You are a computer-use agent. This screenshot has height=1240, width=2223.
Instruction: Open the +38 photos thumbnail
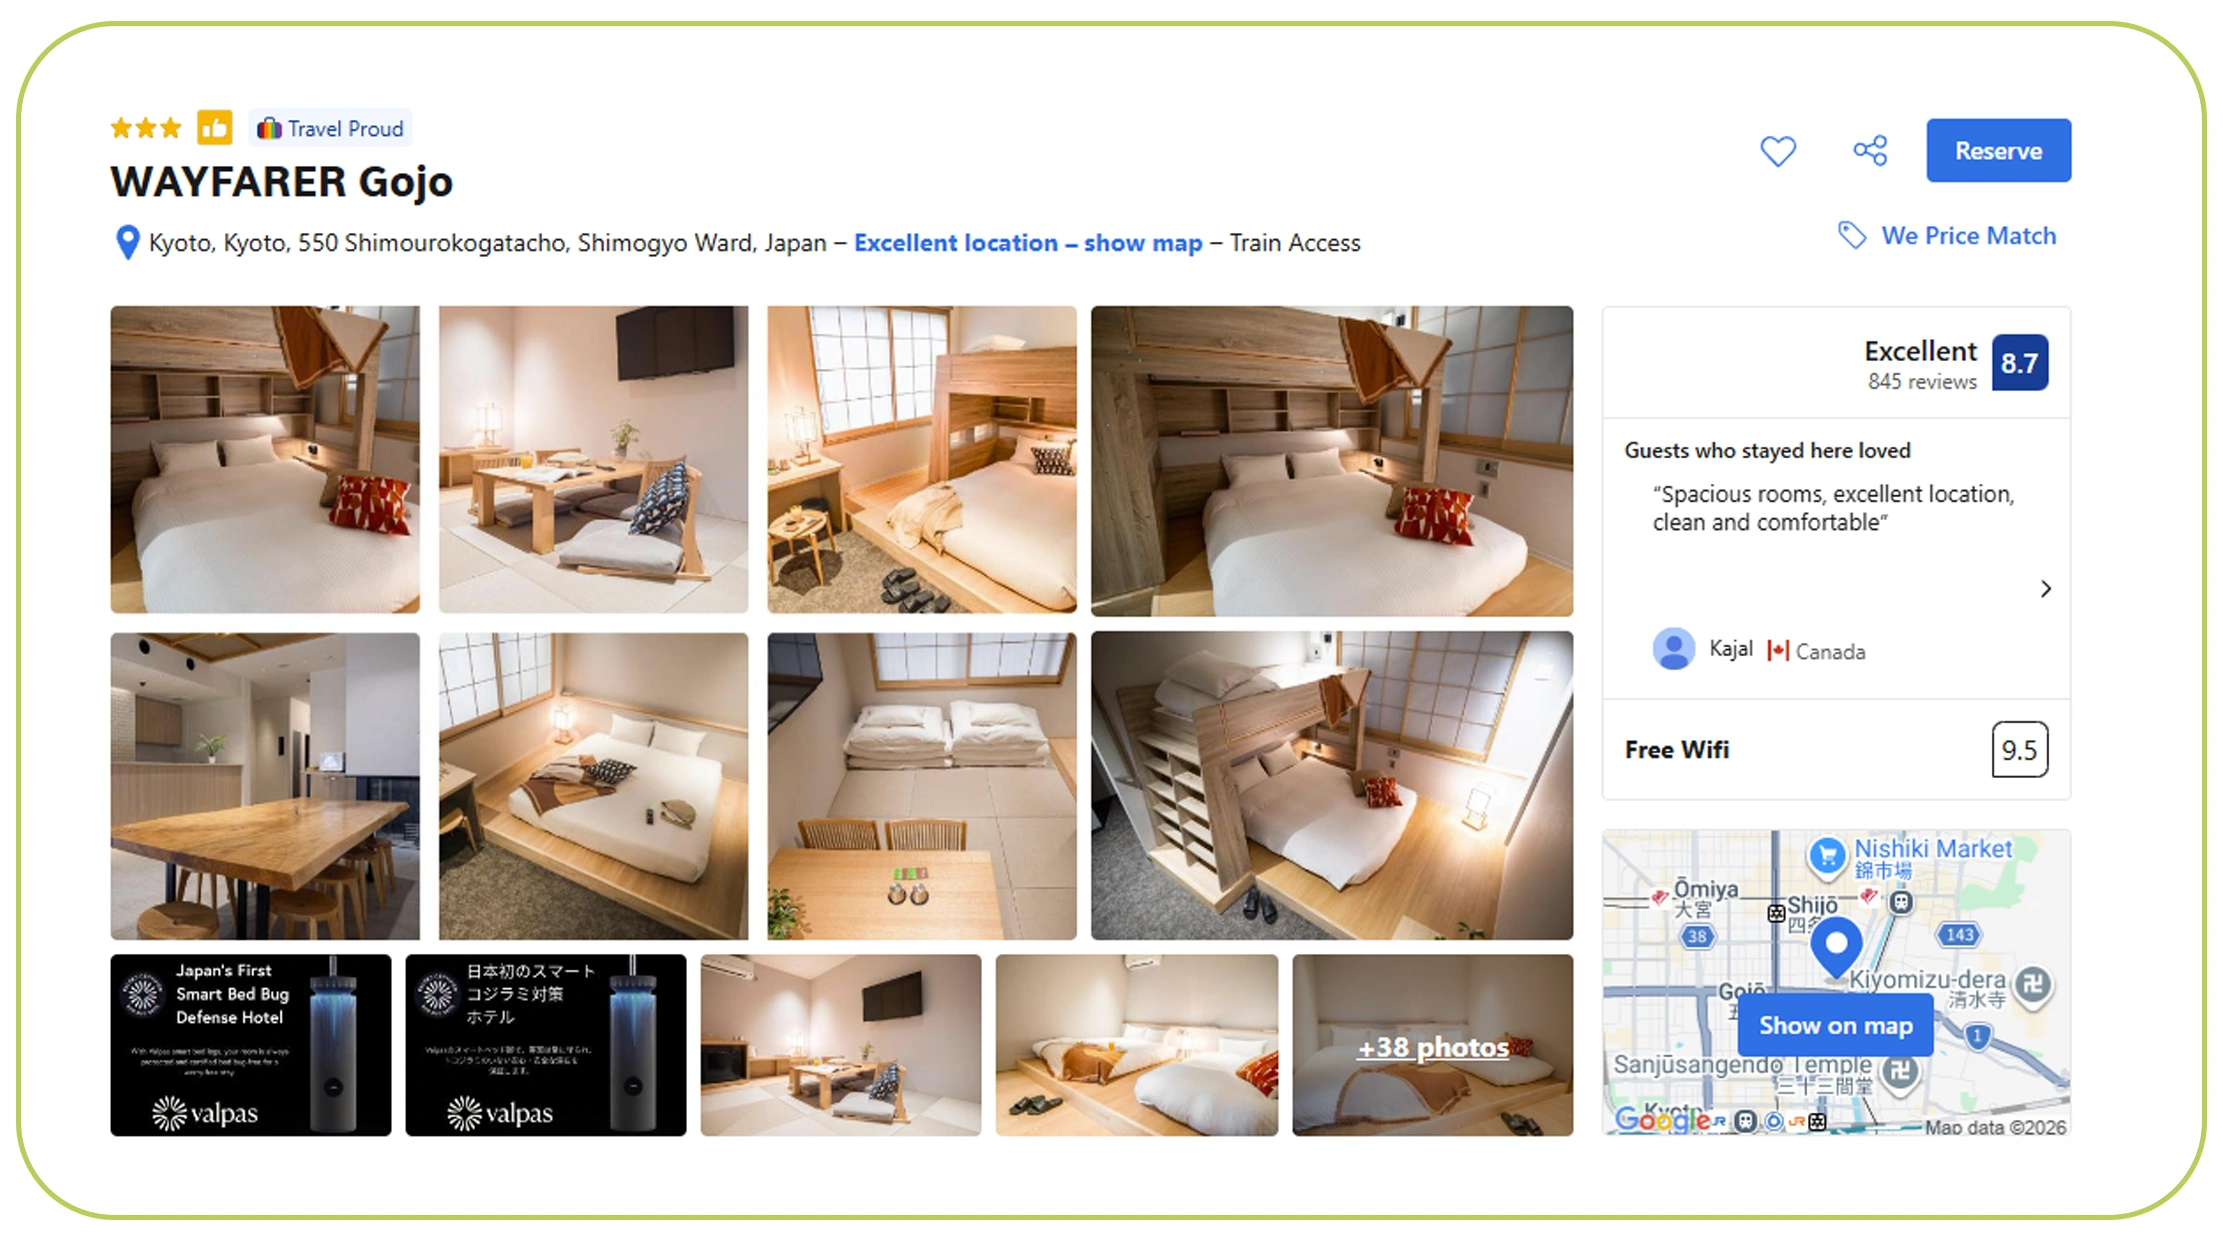point(1432,1046)
